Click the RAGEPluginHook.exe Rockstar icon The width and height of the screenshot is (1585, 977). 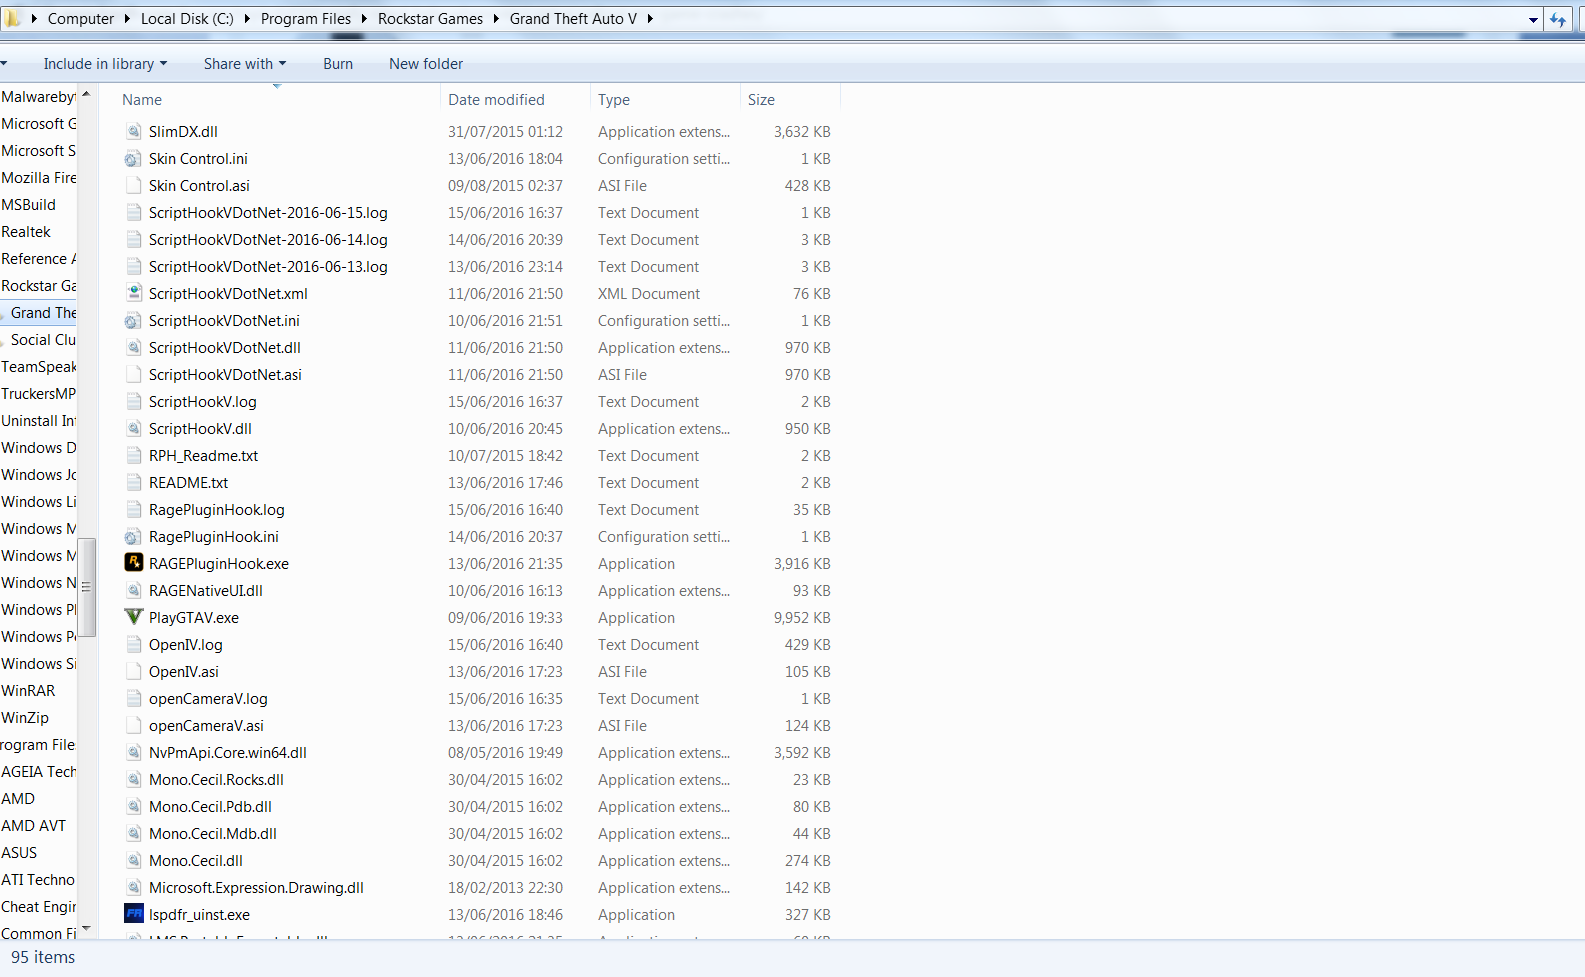click(133, 563)
